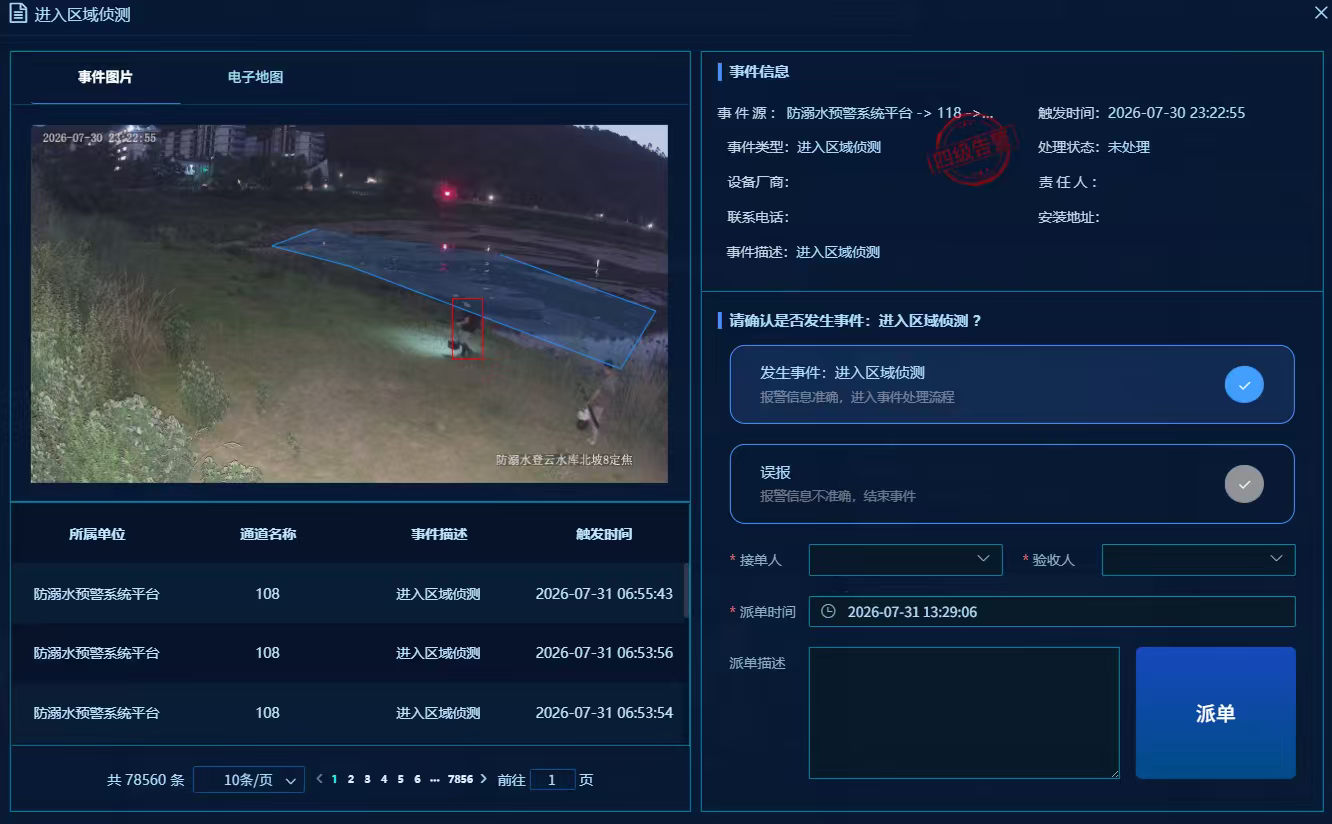Image resolution: width=1332 pixels, height=824 pixels.
Task: Go to page 4 of the event list
Action: tap(384, 779)
